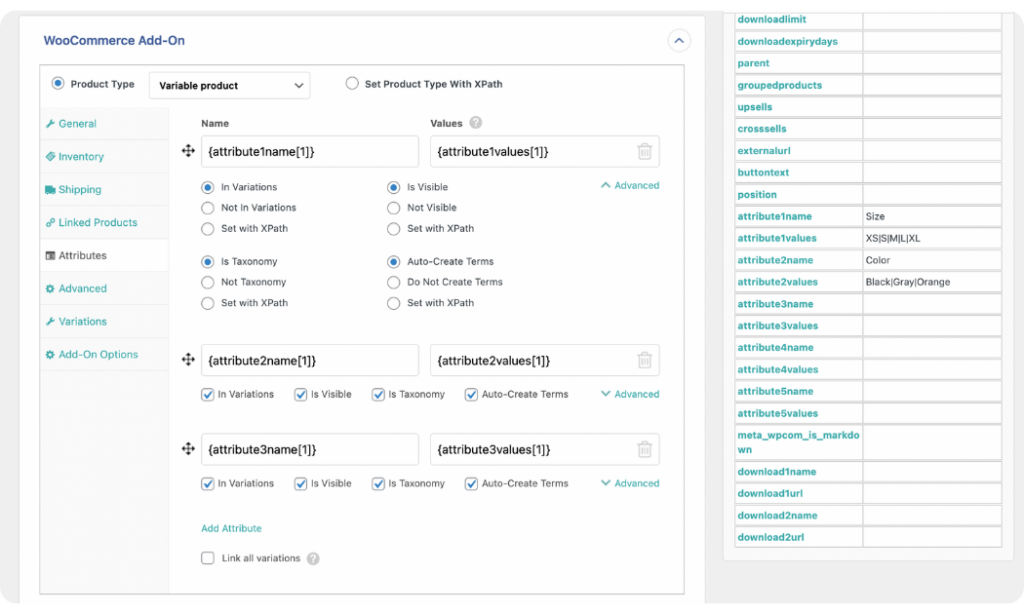
Task: Click the download1url field label
Action: [770, 494]
